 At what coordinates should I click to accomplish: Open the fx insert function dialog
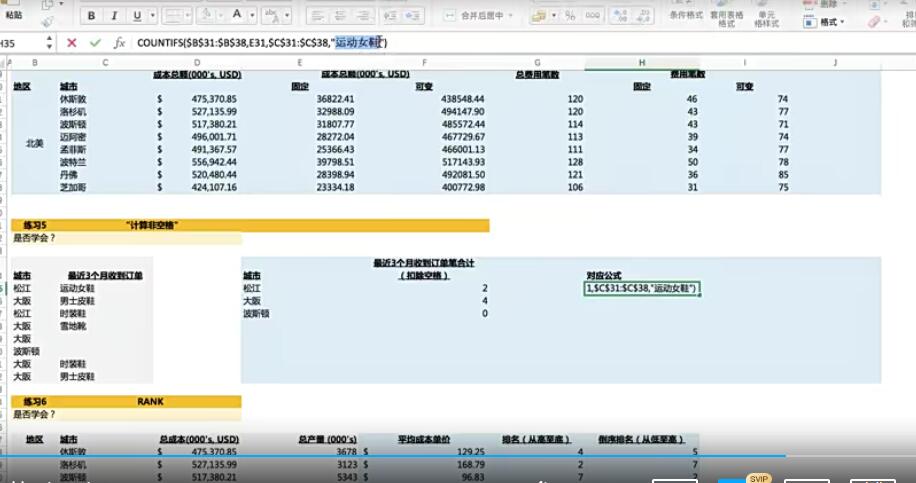click(x=120, y=43)
